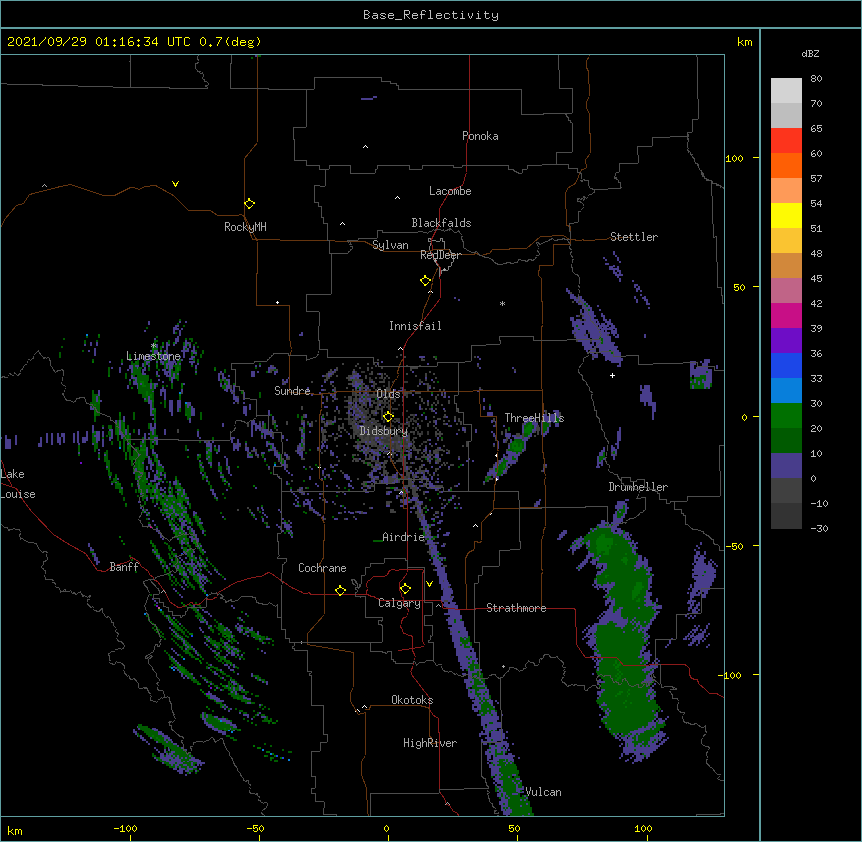Click the Innisfail city label

coord(415,326)
